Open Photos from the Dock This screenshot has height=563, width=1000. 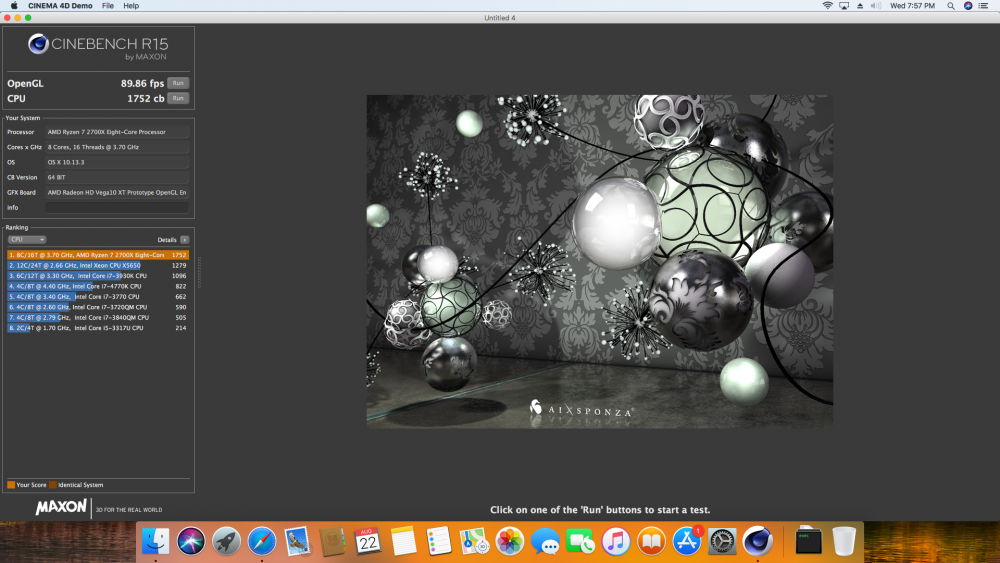pyautogui.click(x=510, y=541)
